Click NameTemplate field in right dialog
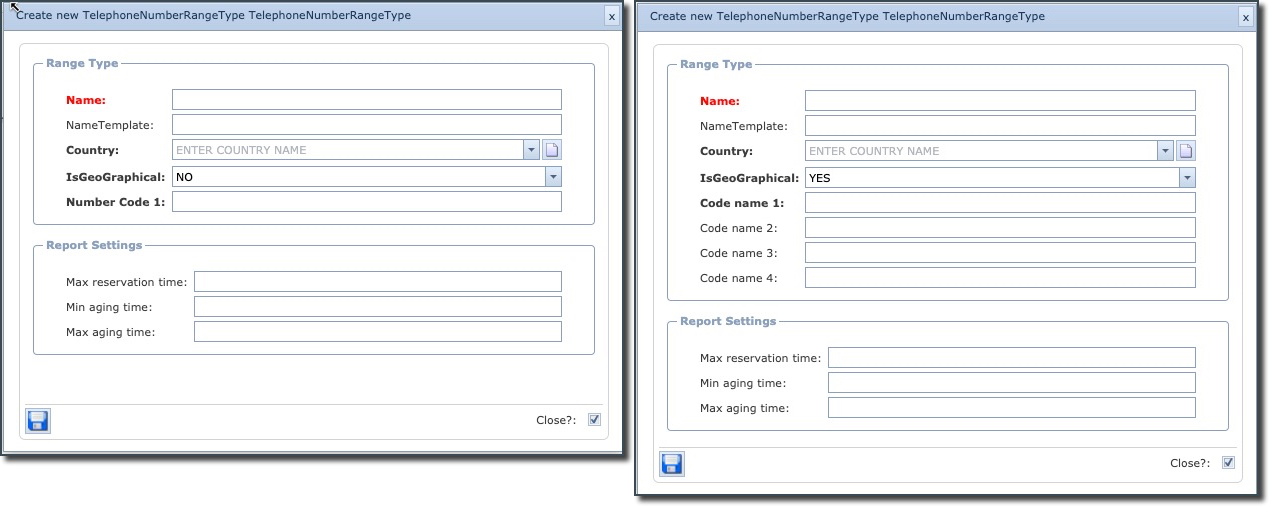The width and height of the screenshot is (1269, 506). pos(1000,126)
